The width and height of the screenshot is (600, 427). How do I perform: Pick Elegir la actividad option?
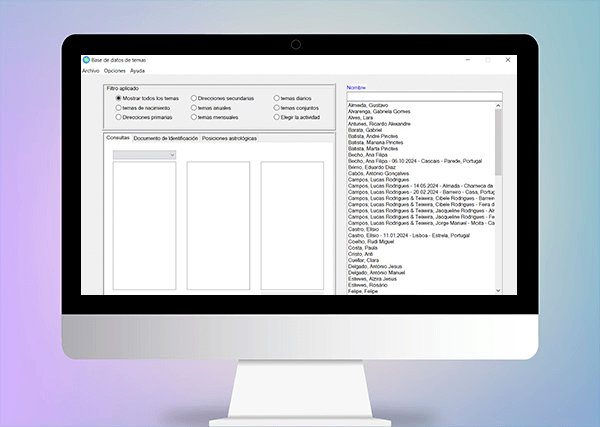297,117
